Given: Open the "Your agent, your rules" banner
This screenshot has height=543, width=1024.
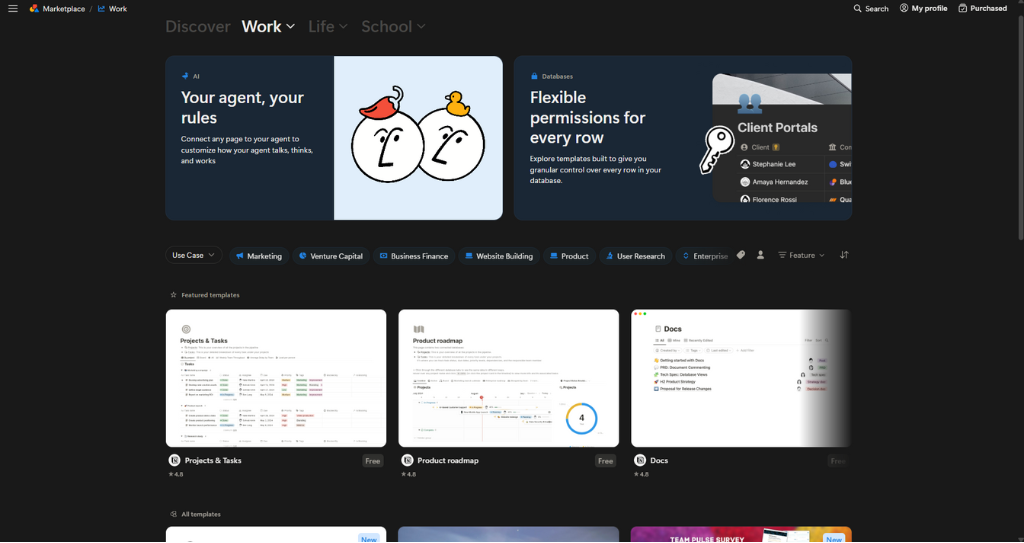Looking at the screenshot, I should tap(334, 138).
